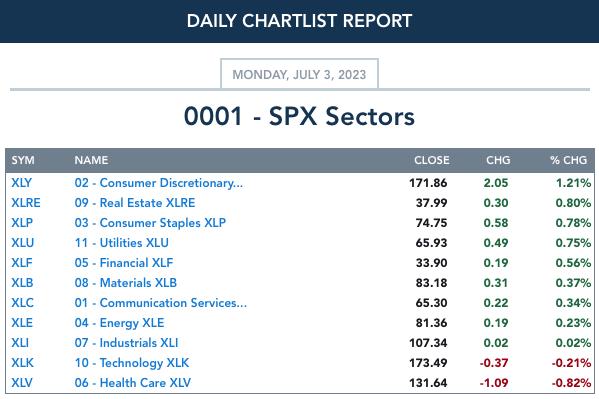Open the XLK symbol link
The image size is (599, 399).
22,363
